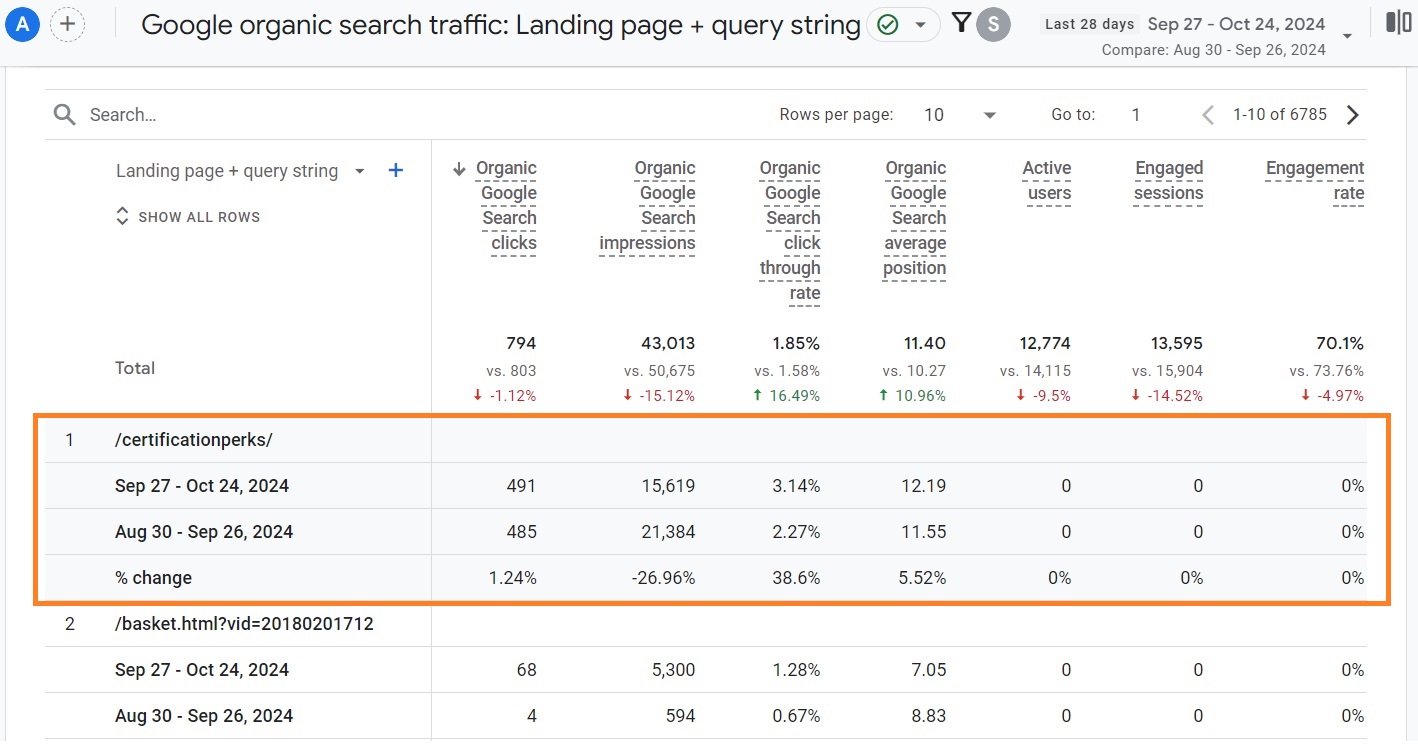Click the data quality checkmark icon
Screen dimensions: 1418x744
(889, 24)
